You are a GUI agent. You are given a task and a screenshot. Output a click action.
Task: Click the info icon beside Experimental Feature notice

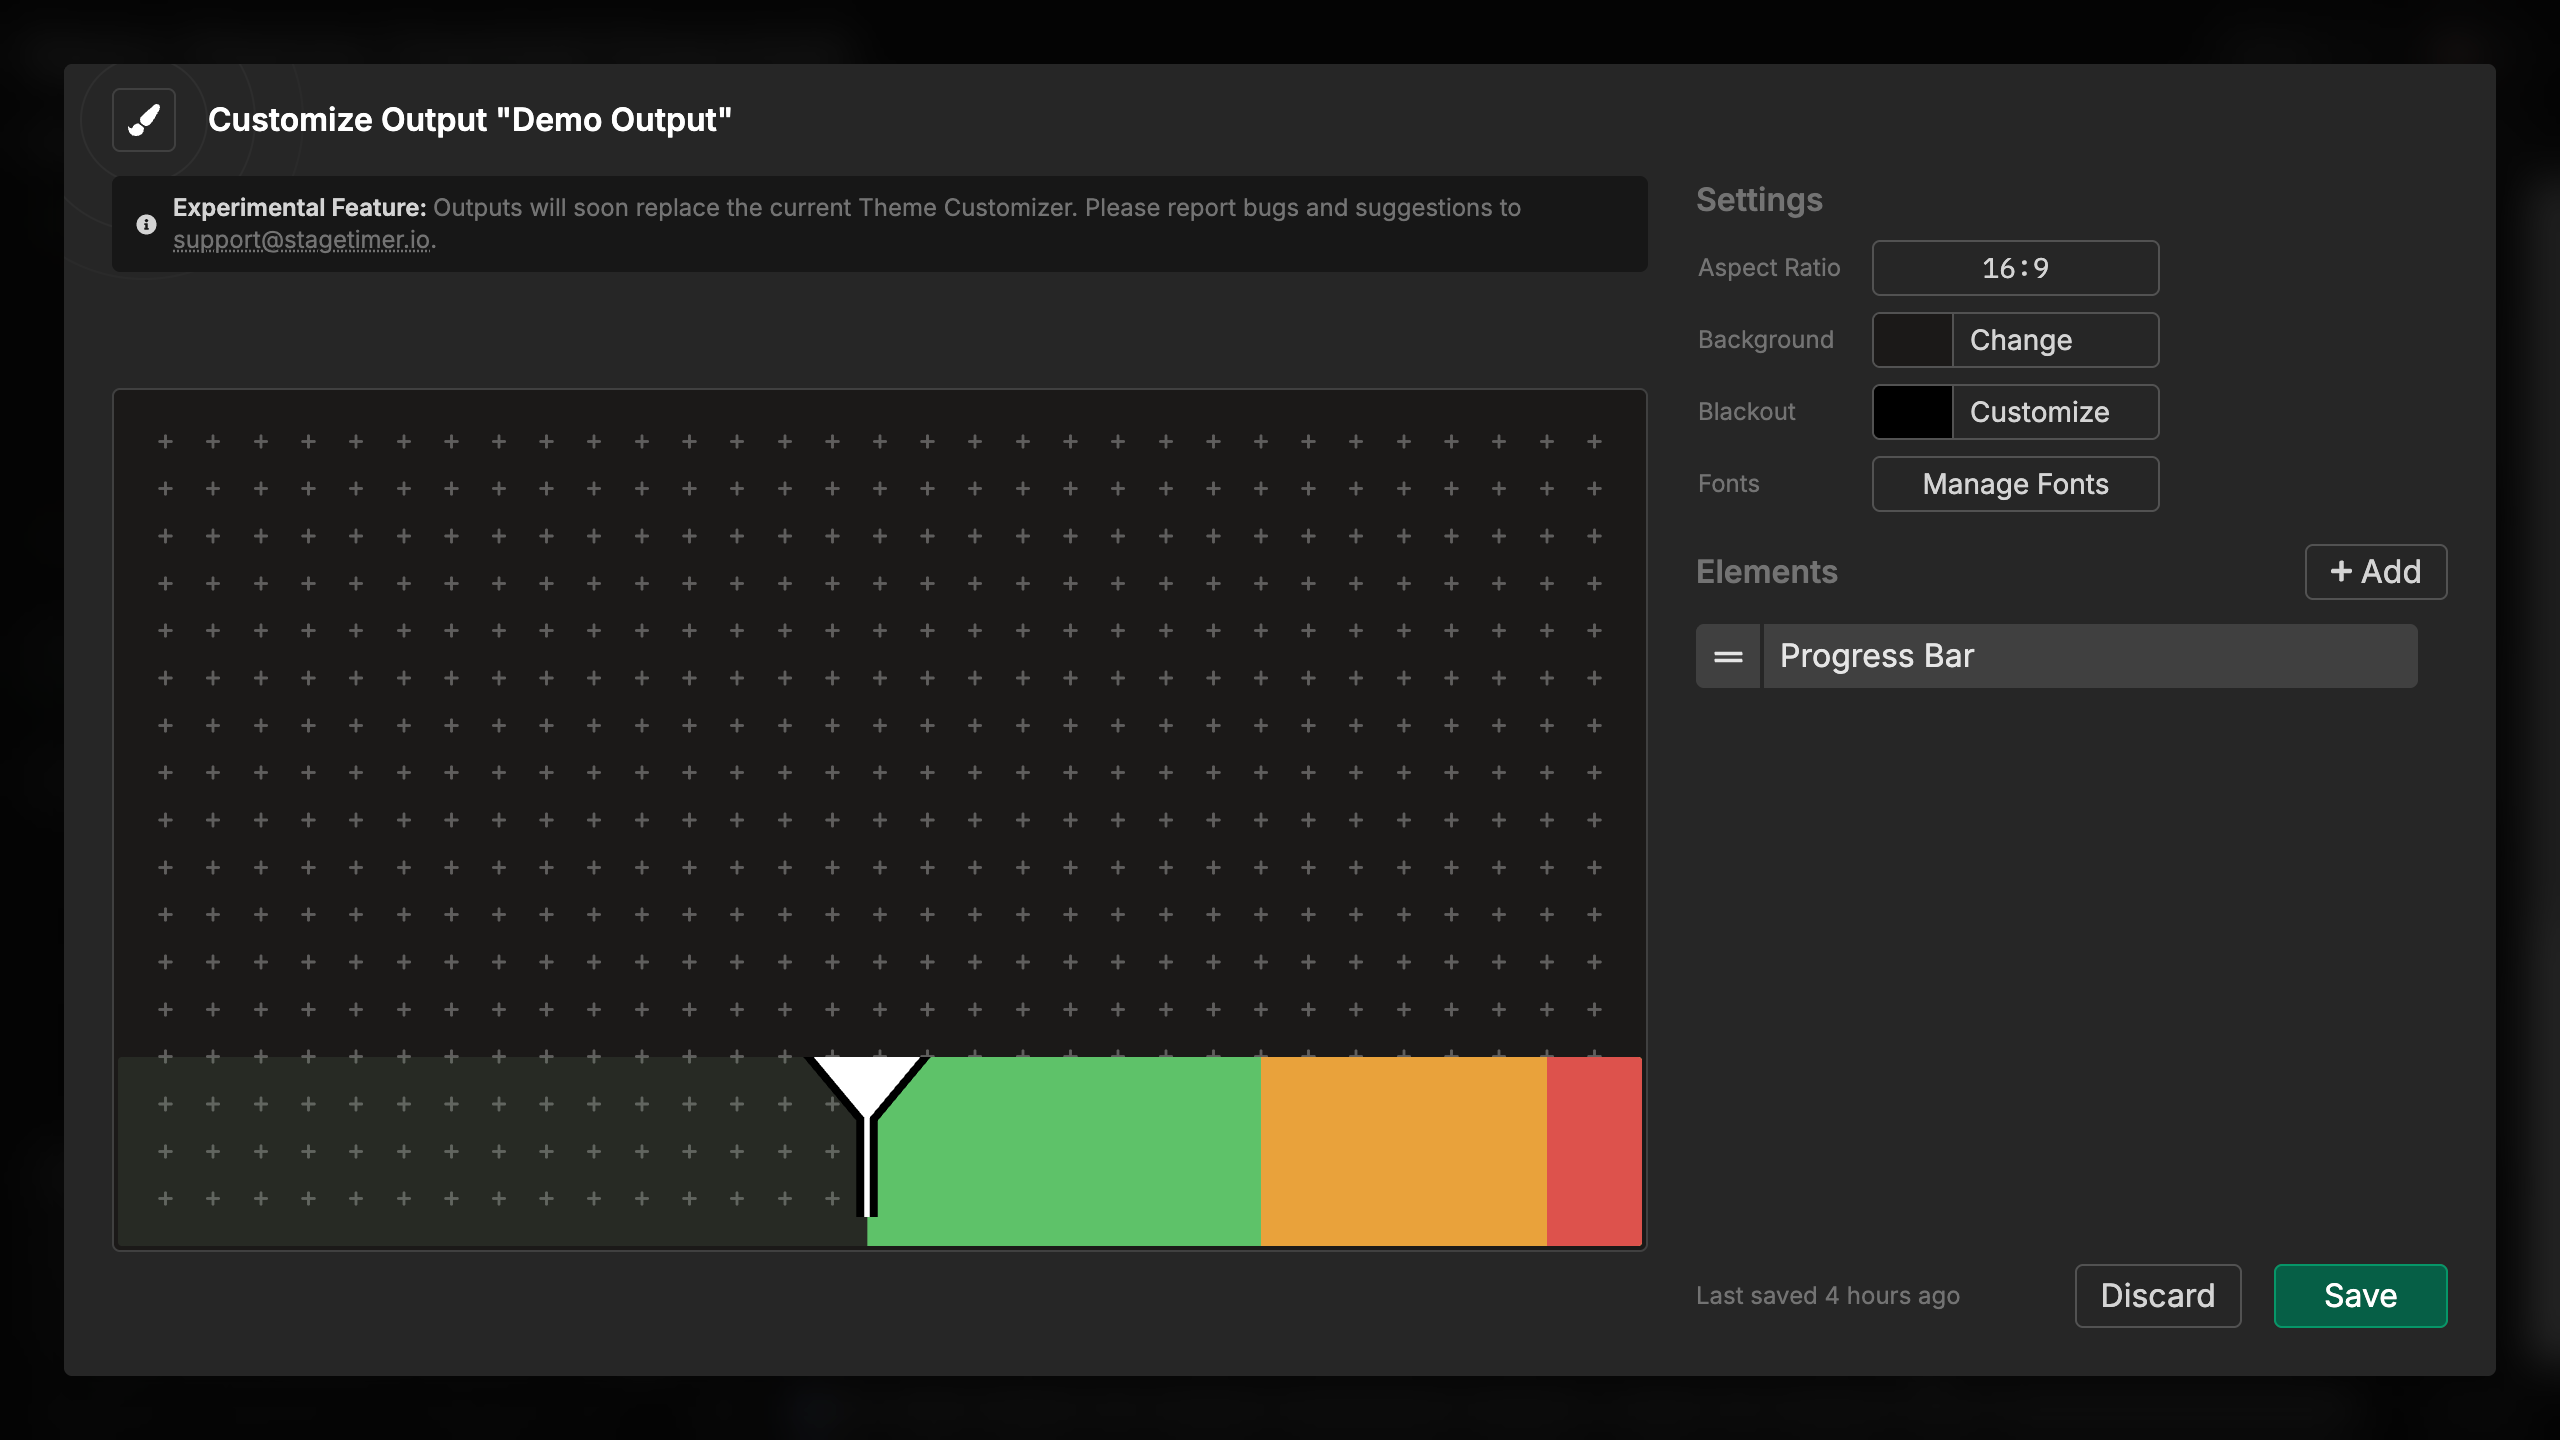pos(147,224)
